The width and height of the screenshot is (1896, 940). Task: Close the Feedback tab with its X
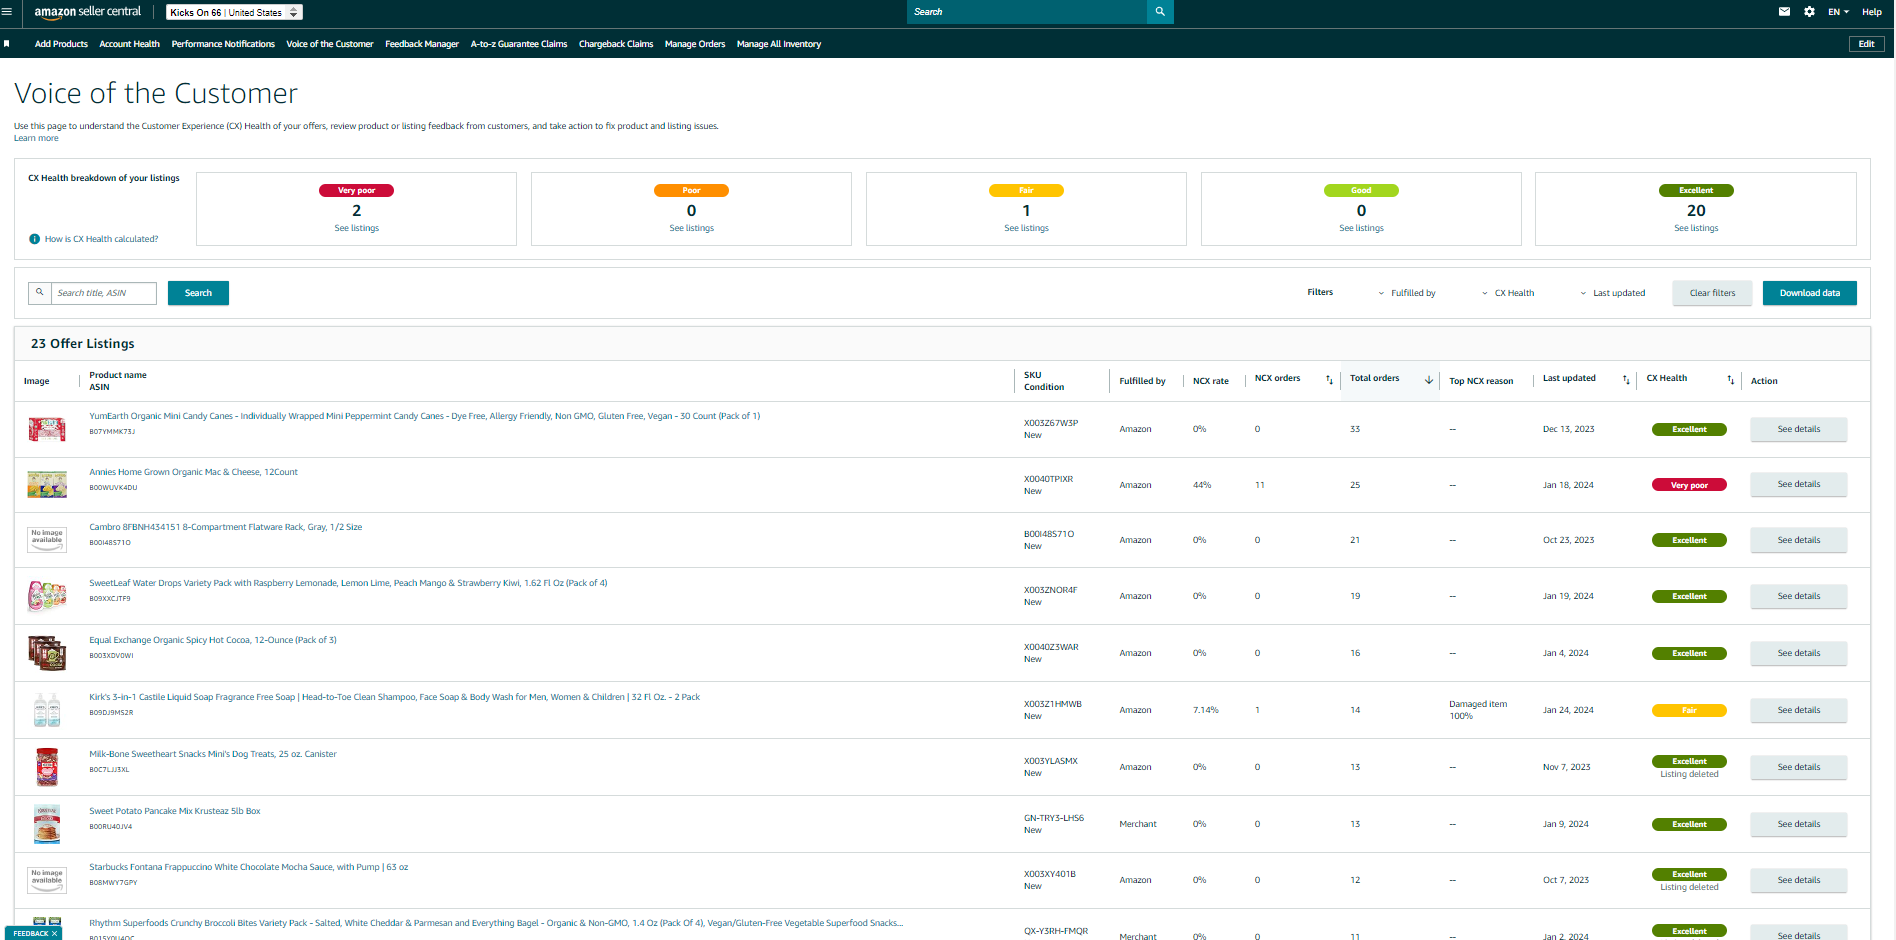(55, 933)
